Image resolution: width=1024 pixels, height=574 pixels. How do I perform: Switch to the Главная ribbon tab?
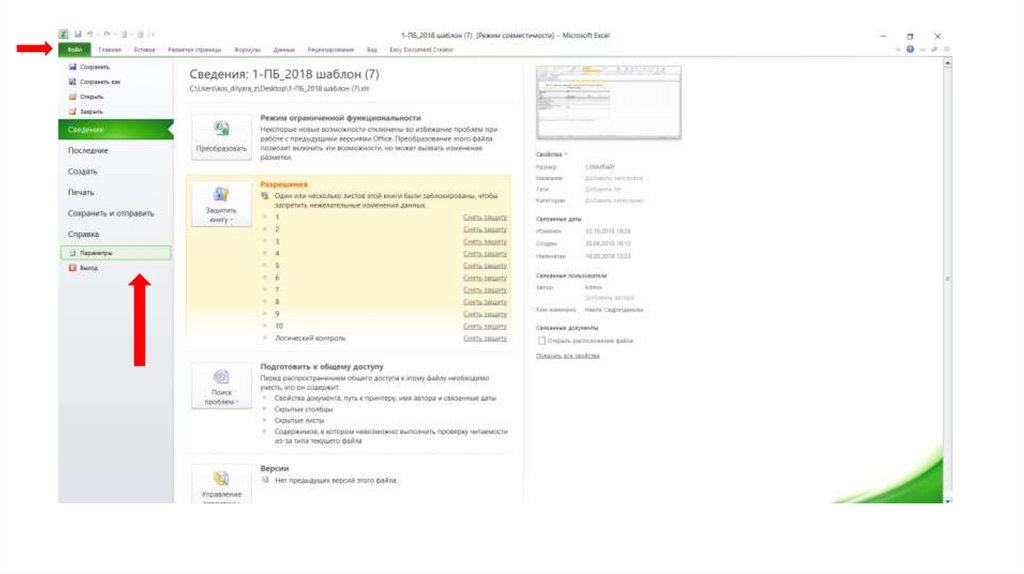(110, 50)
